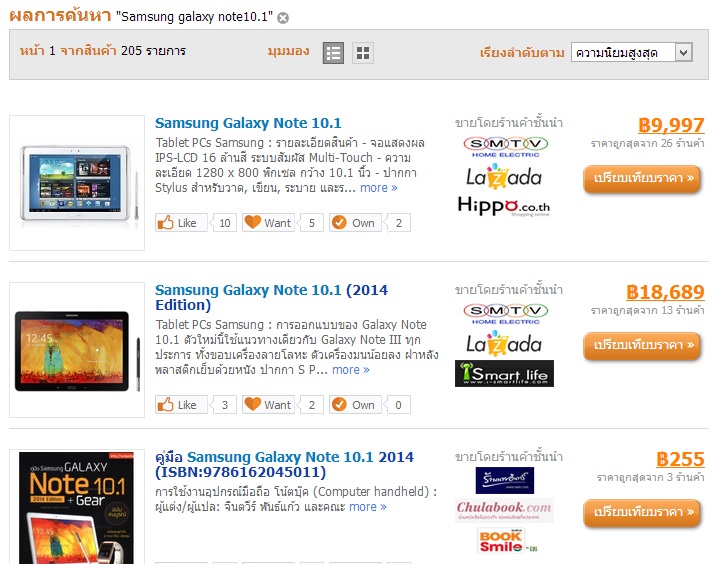Switch to list view layout
The image size is (716, 564).
[333, 53]
